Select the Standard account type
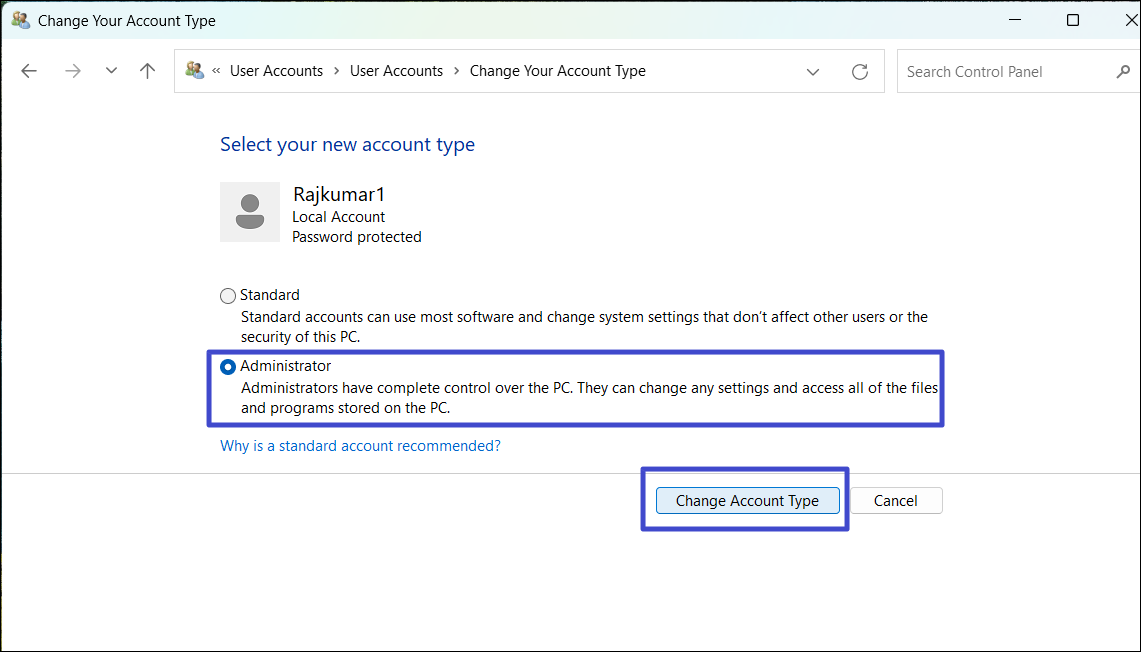The height and width of the screenshot is (652, 1141). tap(228, 296)
